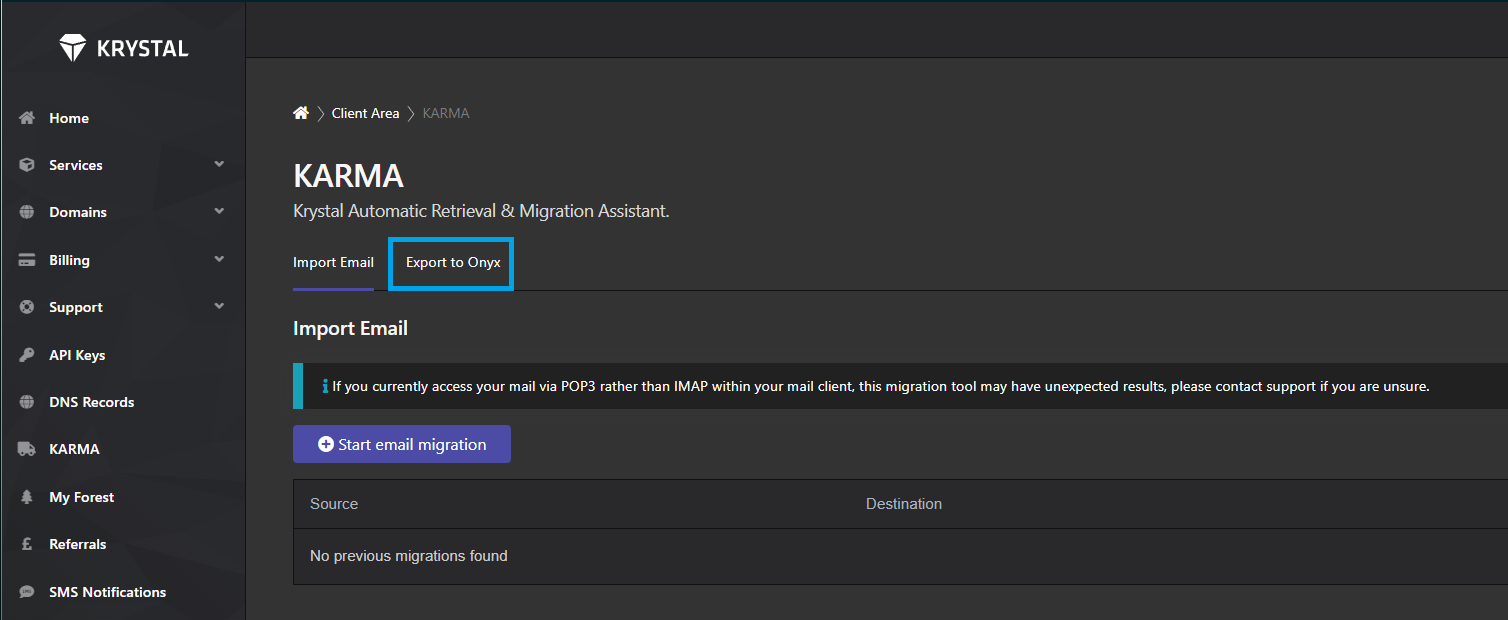Expand the Billing menu chevron
Image resolution: width=1508 pixels, height=620 pixels.
[219, 259]
